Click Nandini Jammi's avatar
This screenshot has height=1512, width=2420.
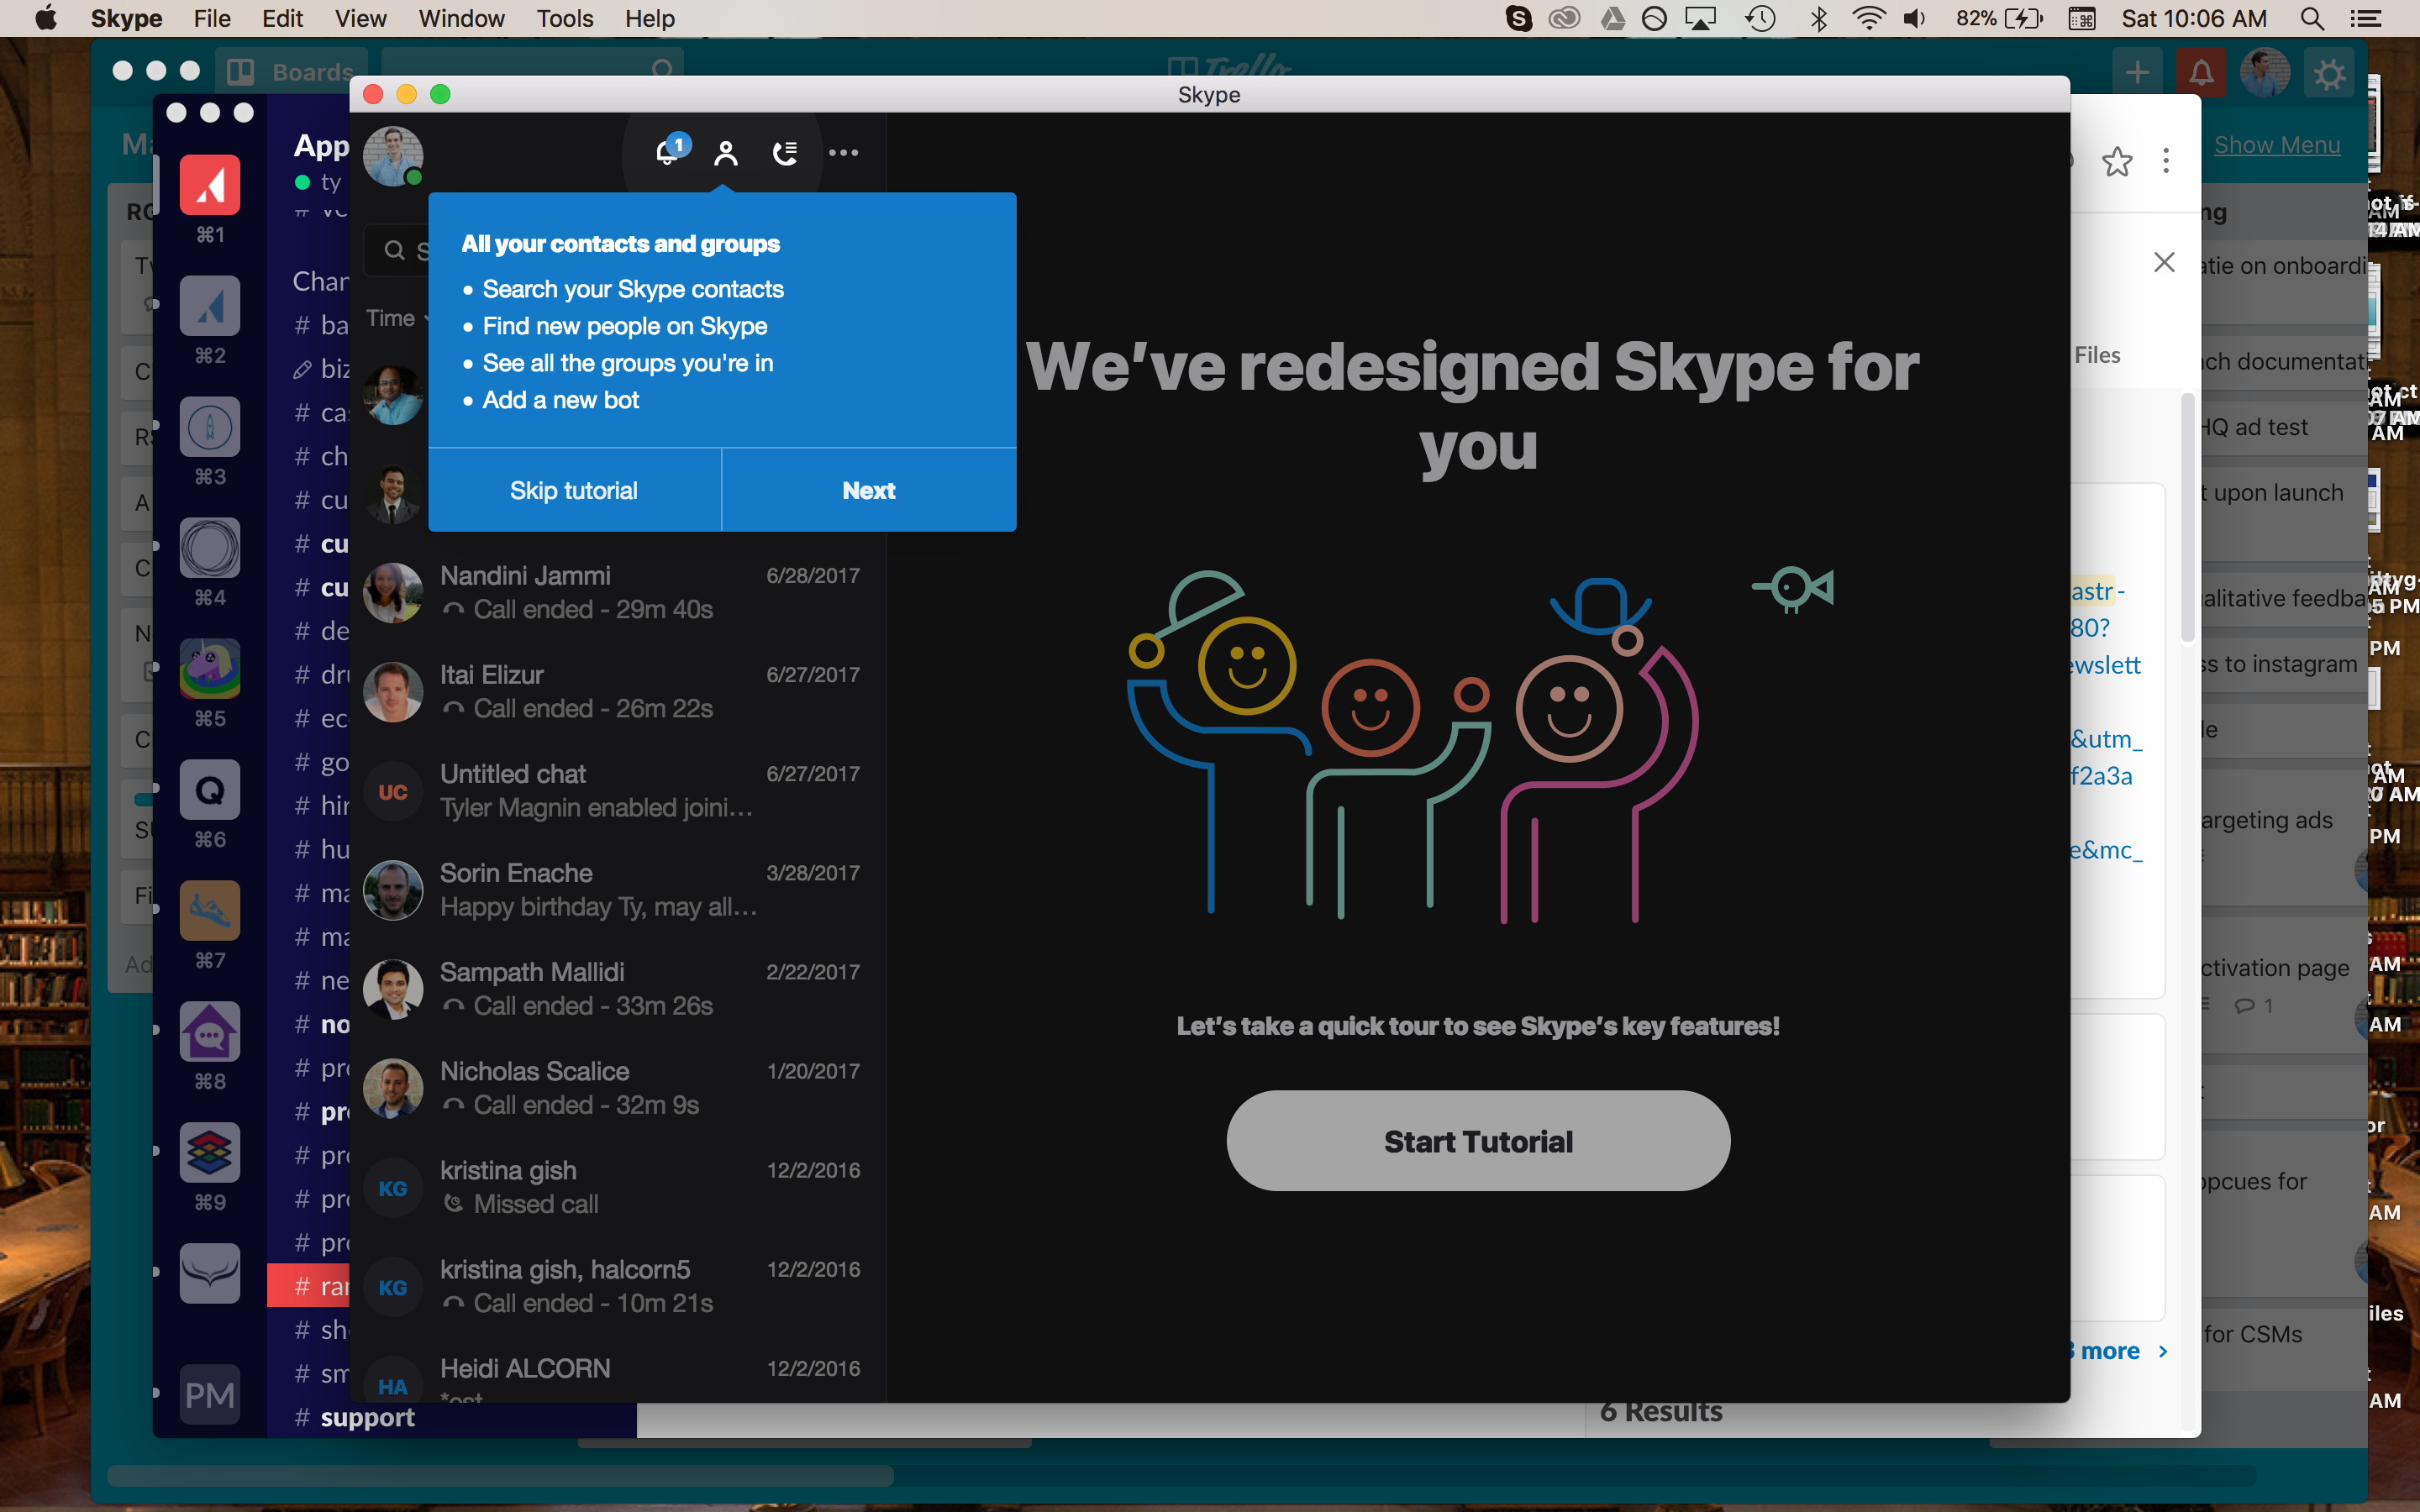[x=393, y=592]
